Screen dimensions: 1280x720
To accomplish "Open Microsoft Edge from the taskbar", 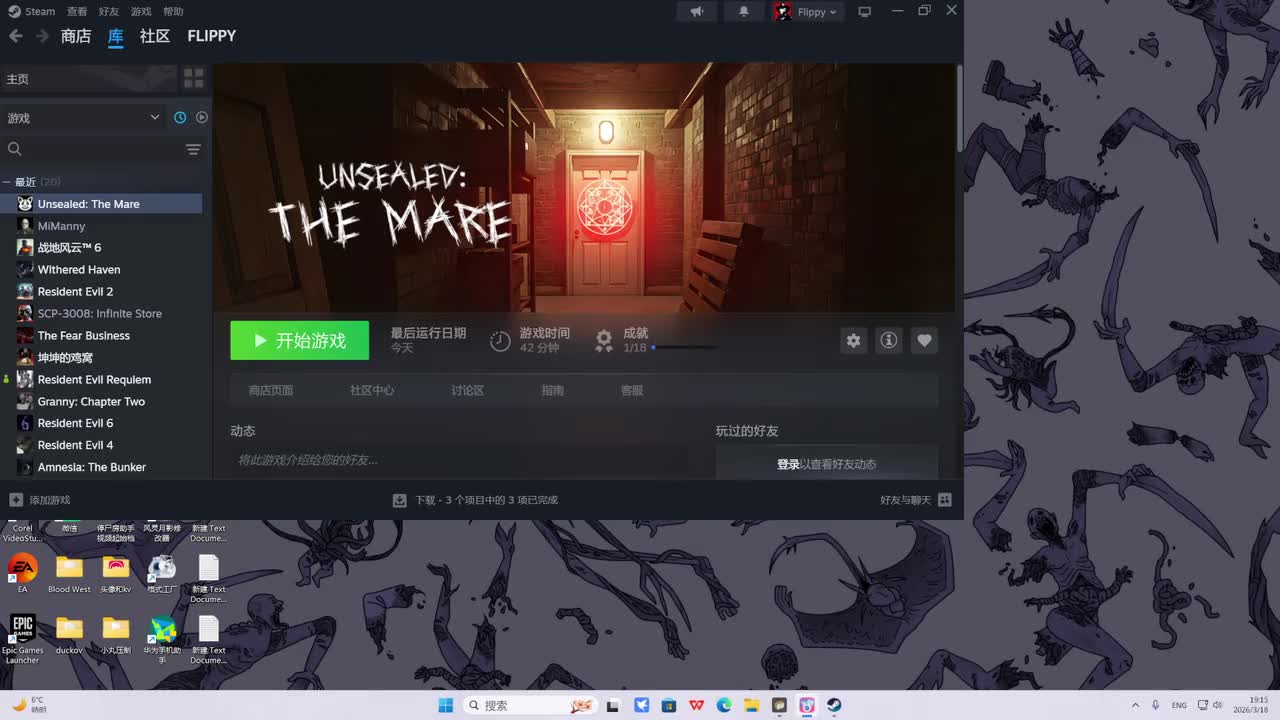I will (x=724, y=705).
